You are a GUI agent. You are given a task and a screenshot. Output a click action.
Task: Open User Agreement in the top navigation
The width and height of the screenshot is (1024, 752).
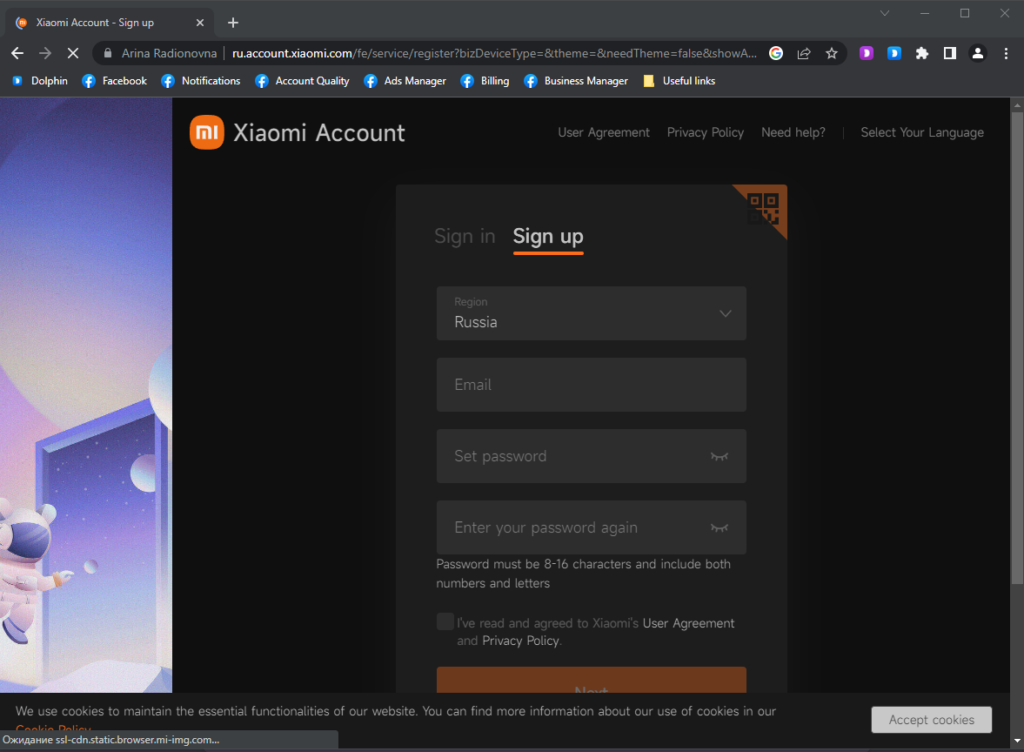point(603,133)
